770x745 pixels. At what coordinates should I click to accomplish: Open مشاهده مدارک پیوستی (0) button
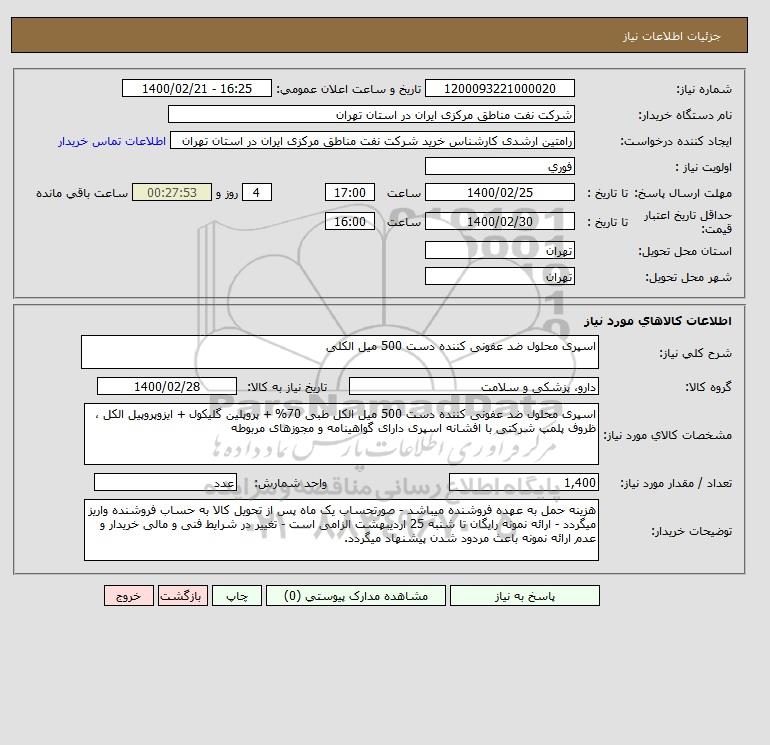tap(356, 596)
